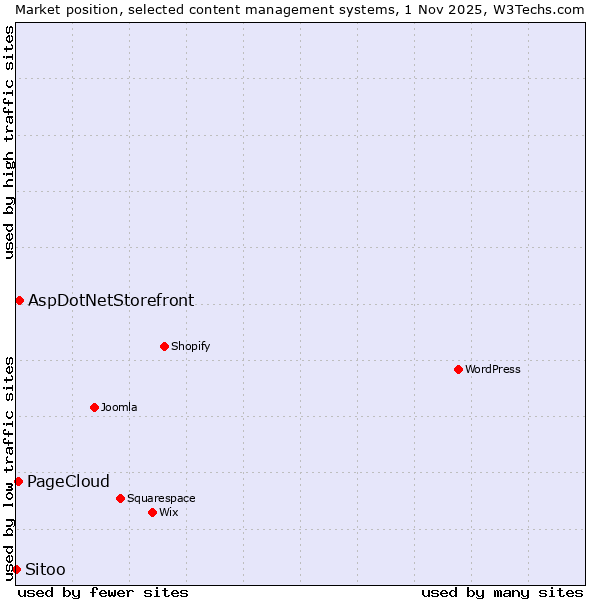
Task: Click the chart title mentioning W3Techs.com
Action: click(300, 9)
